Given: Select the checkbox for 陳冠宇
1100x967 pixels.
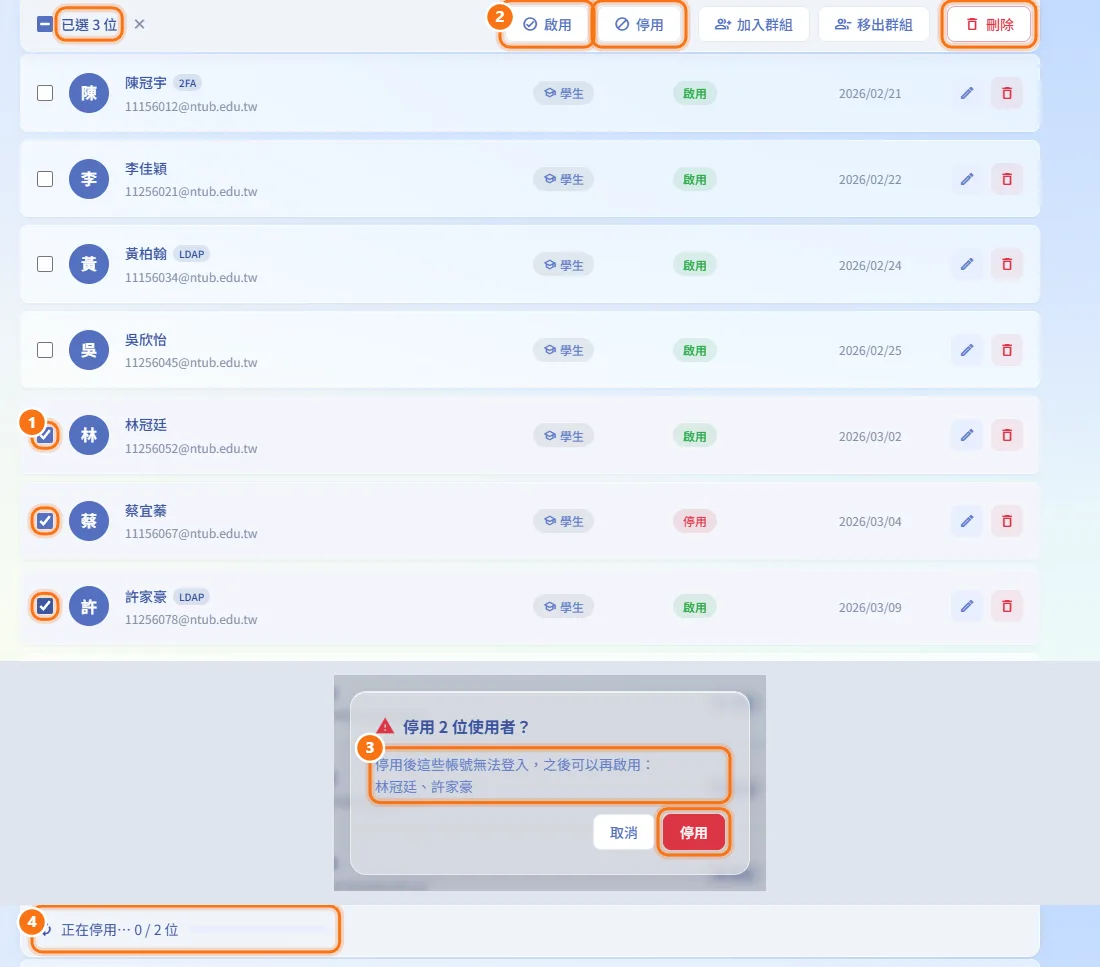Looking at the screenshot, I should pos(45,93).
